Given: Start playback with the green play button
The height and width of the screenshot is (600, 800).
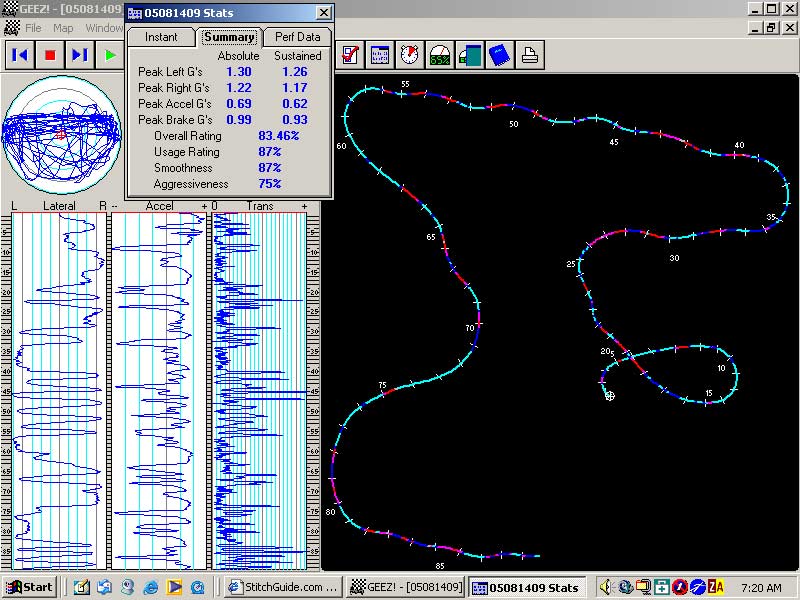Looking at the screenshot, I should pos(110,55).
